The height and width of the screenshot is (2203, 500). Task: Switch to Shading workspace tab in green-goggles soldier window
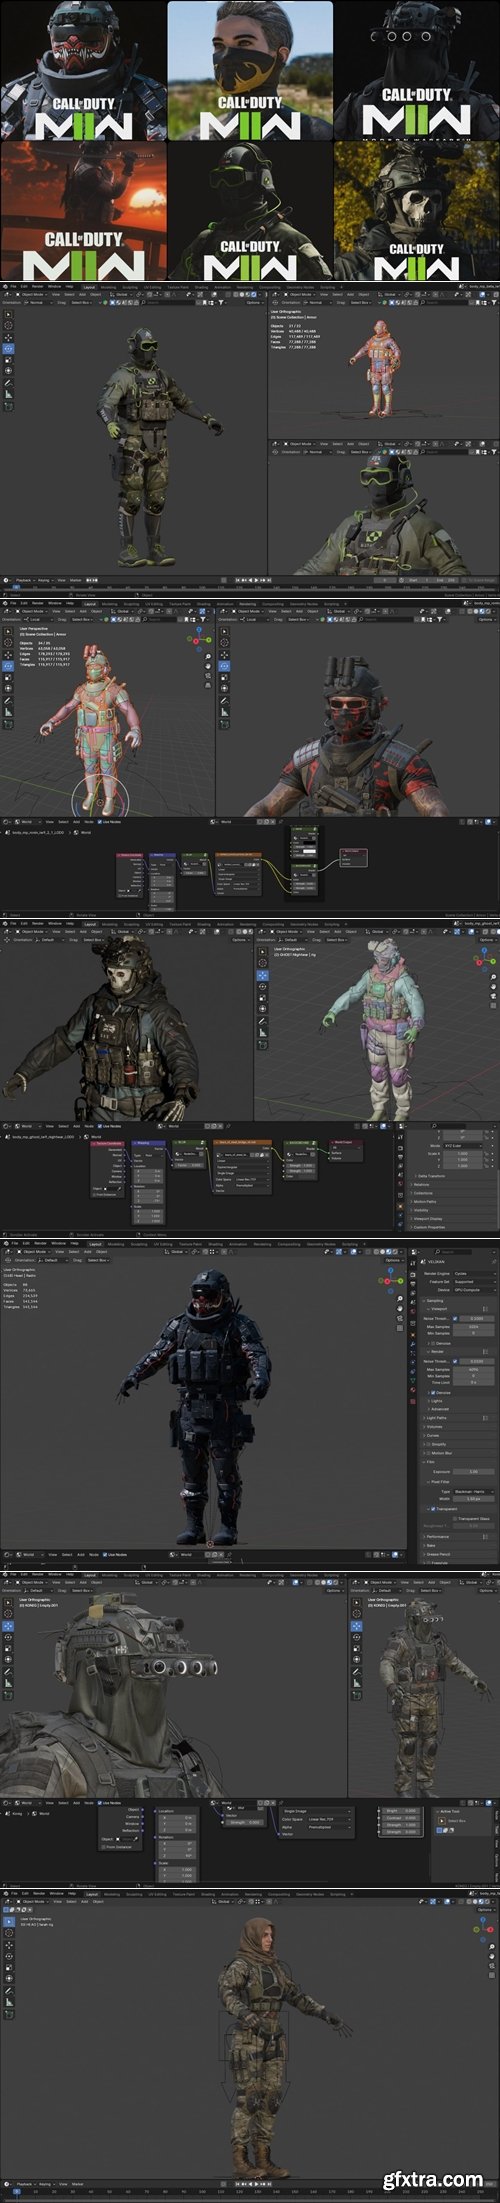pos(201,286)
